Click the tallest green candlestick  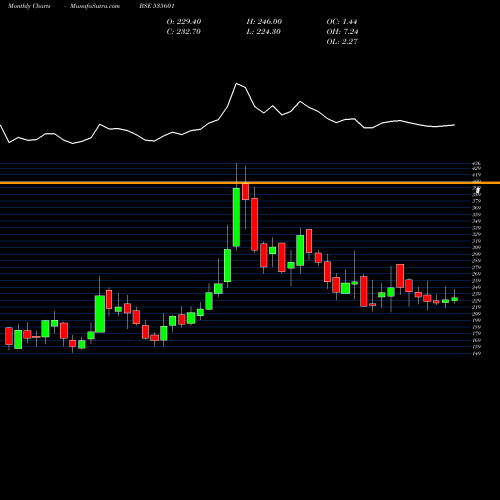(x=236, y=217)
